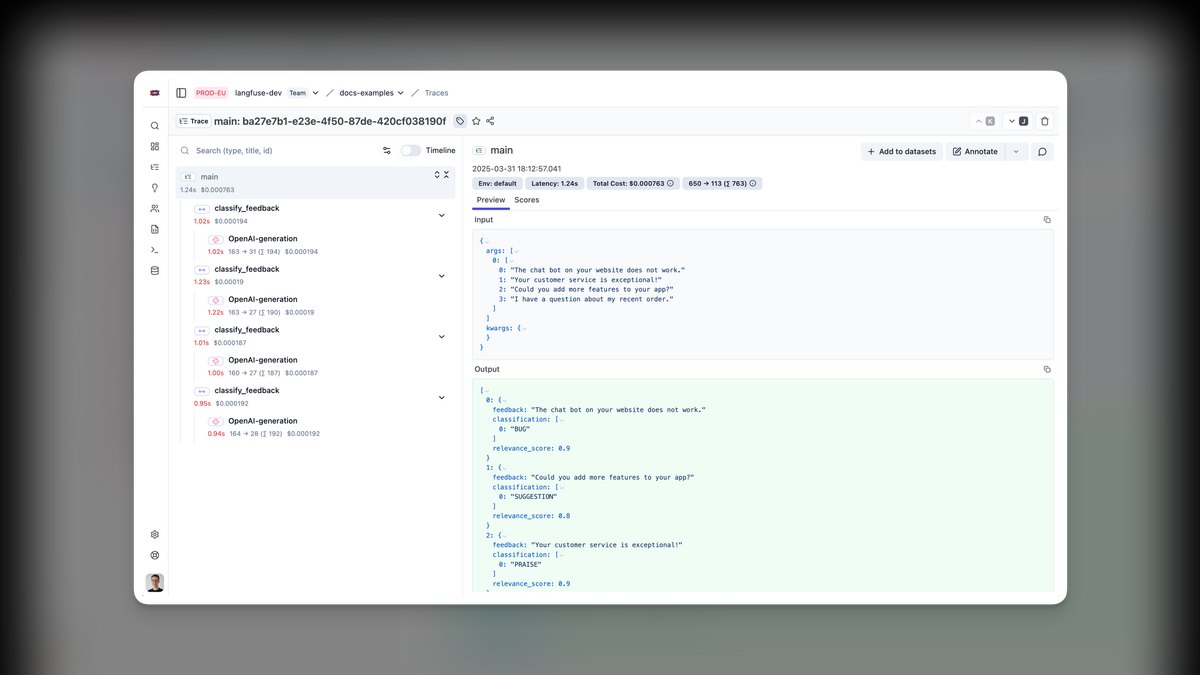This screenshot has width=1200, height=675.
Task: Open the dashboards grid icon in sidebar
Action: (154, 146)
